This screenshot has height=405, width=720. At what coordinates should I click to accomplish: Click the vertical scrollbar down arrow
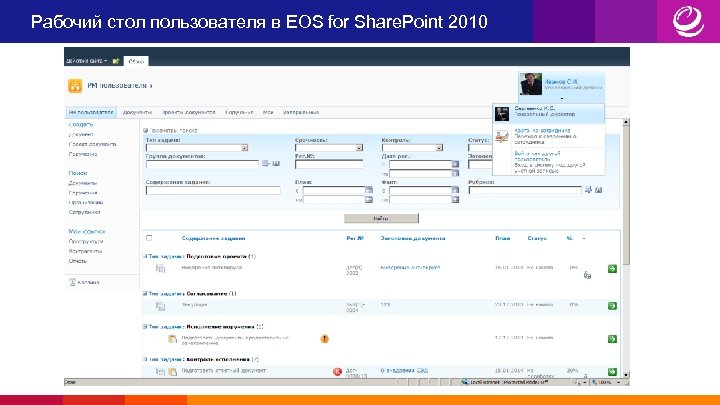(625, 375)
